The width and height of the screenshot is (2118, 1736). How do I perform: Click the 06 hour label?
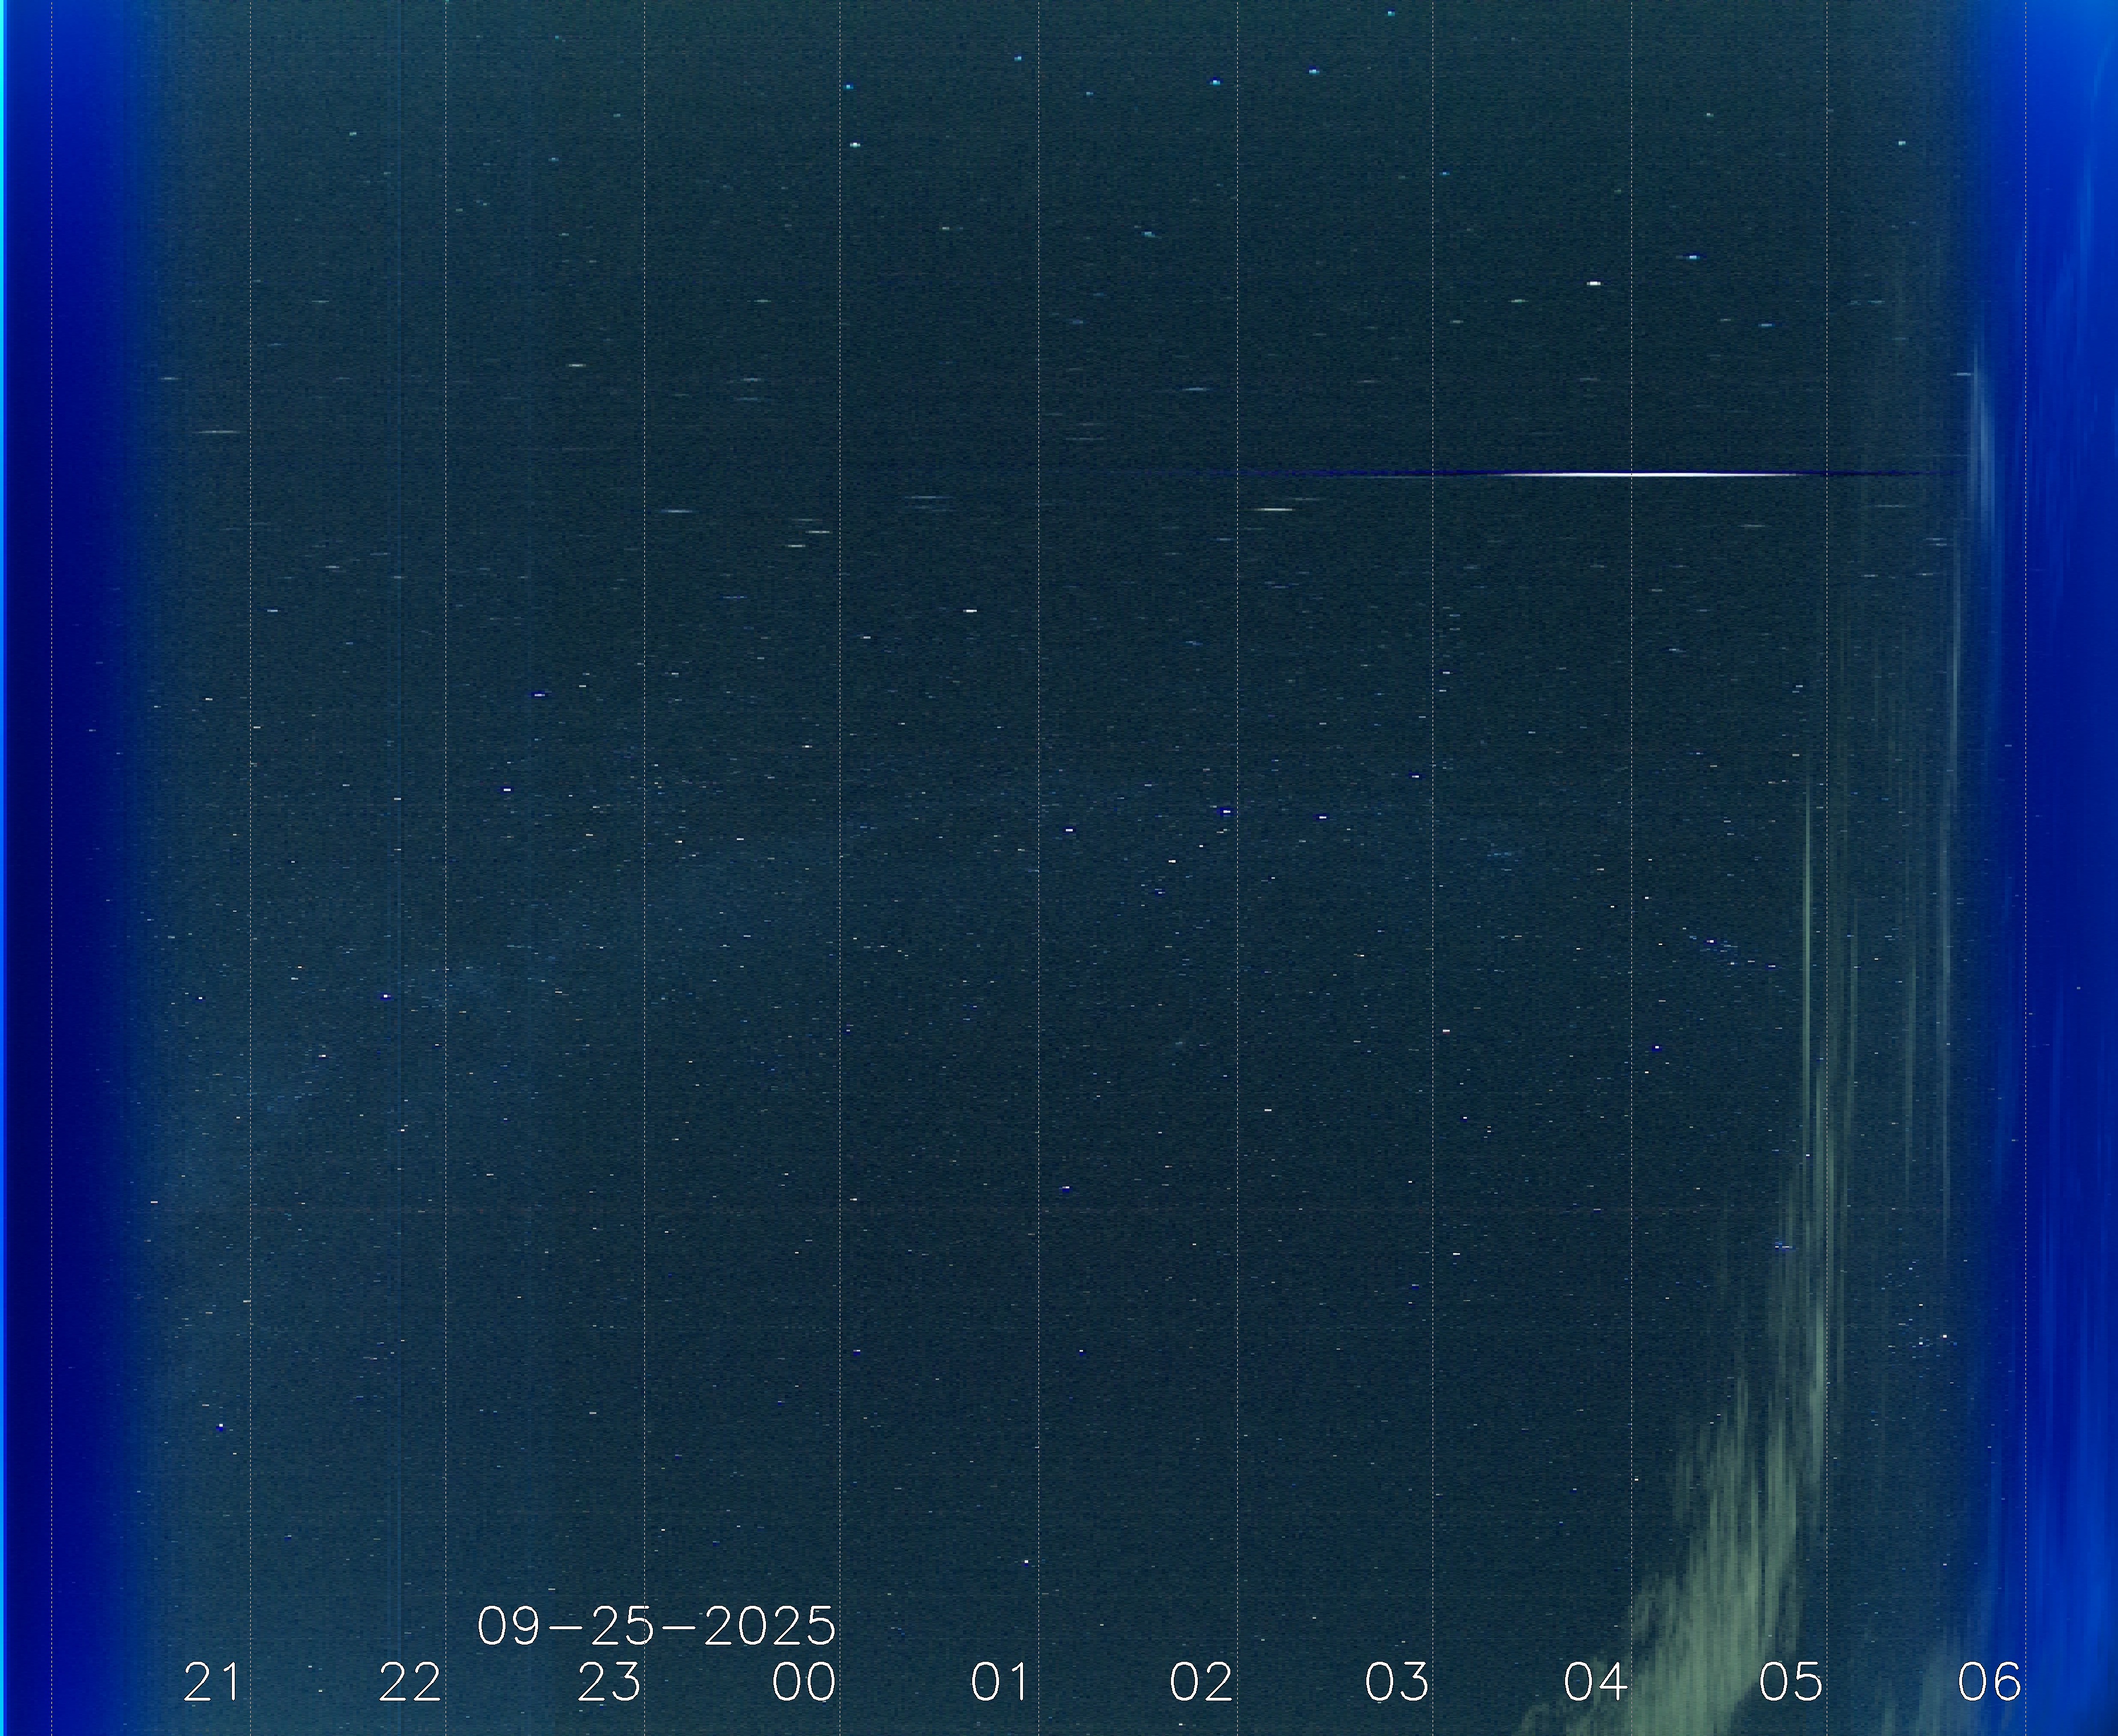[x=1989, y=1683]
